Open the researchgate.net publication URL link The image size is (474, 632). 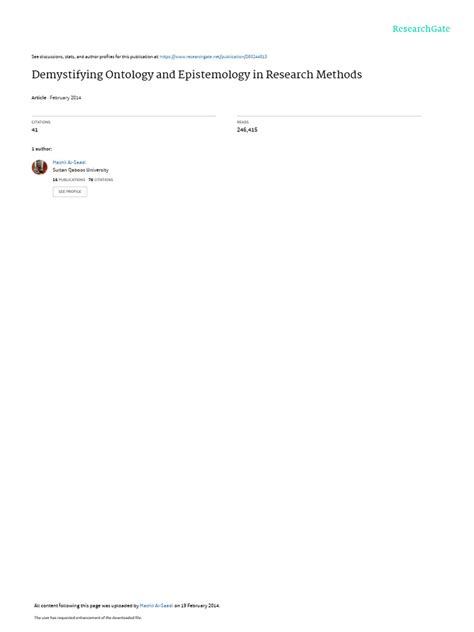[213, 57]
